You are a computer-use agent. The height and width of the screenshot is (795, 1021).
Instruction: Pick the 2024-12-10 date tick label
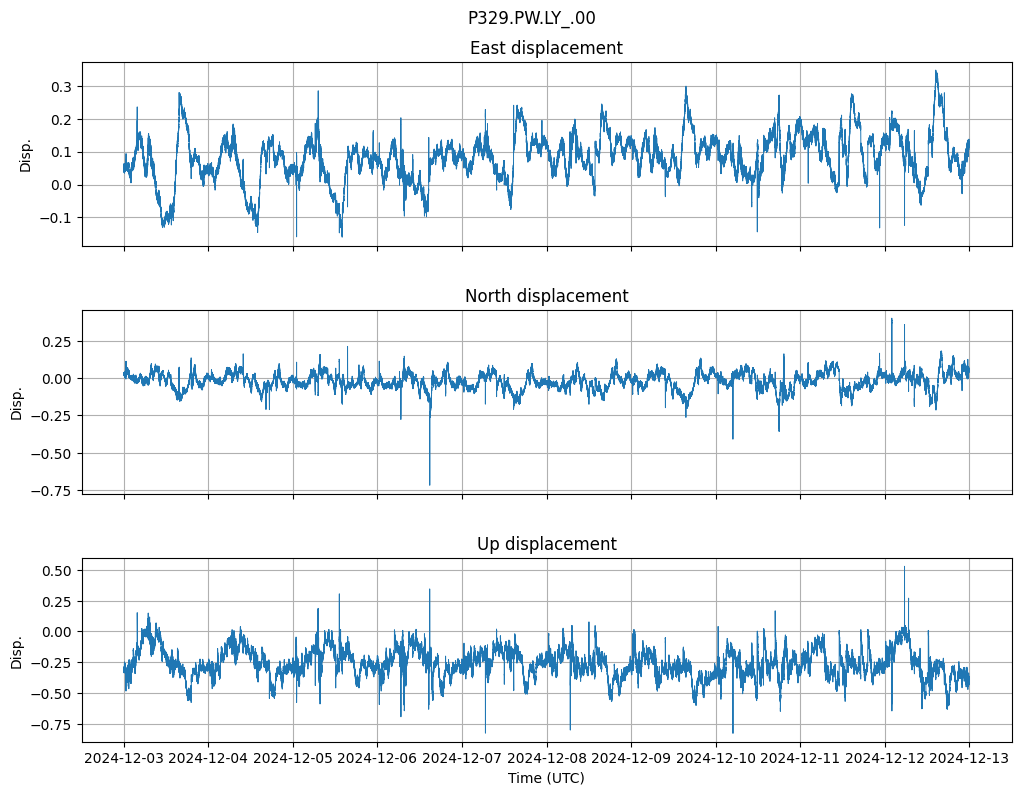tap(716, 759)
